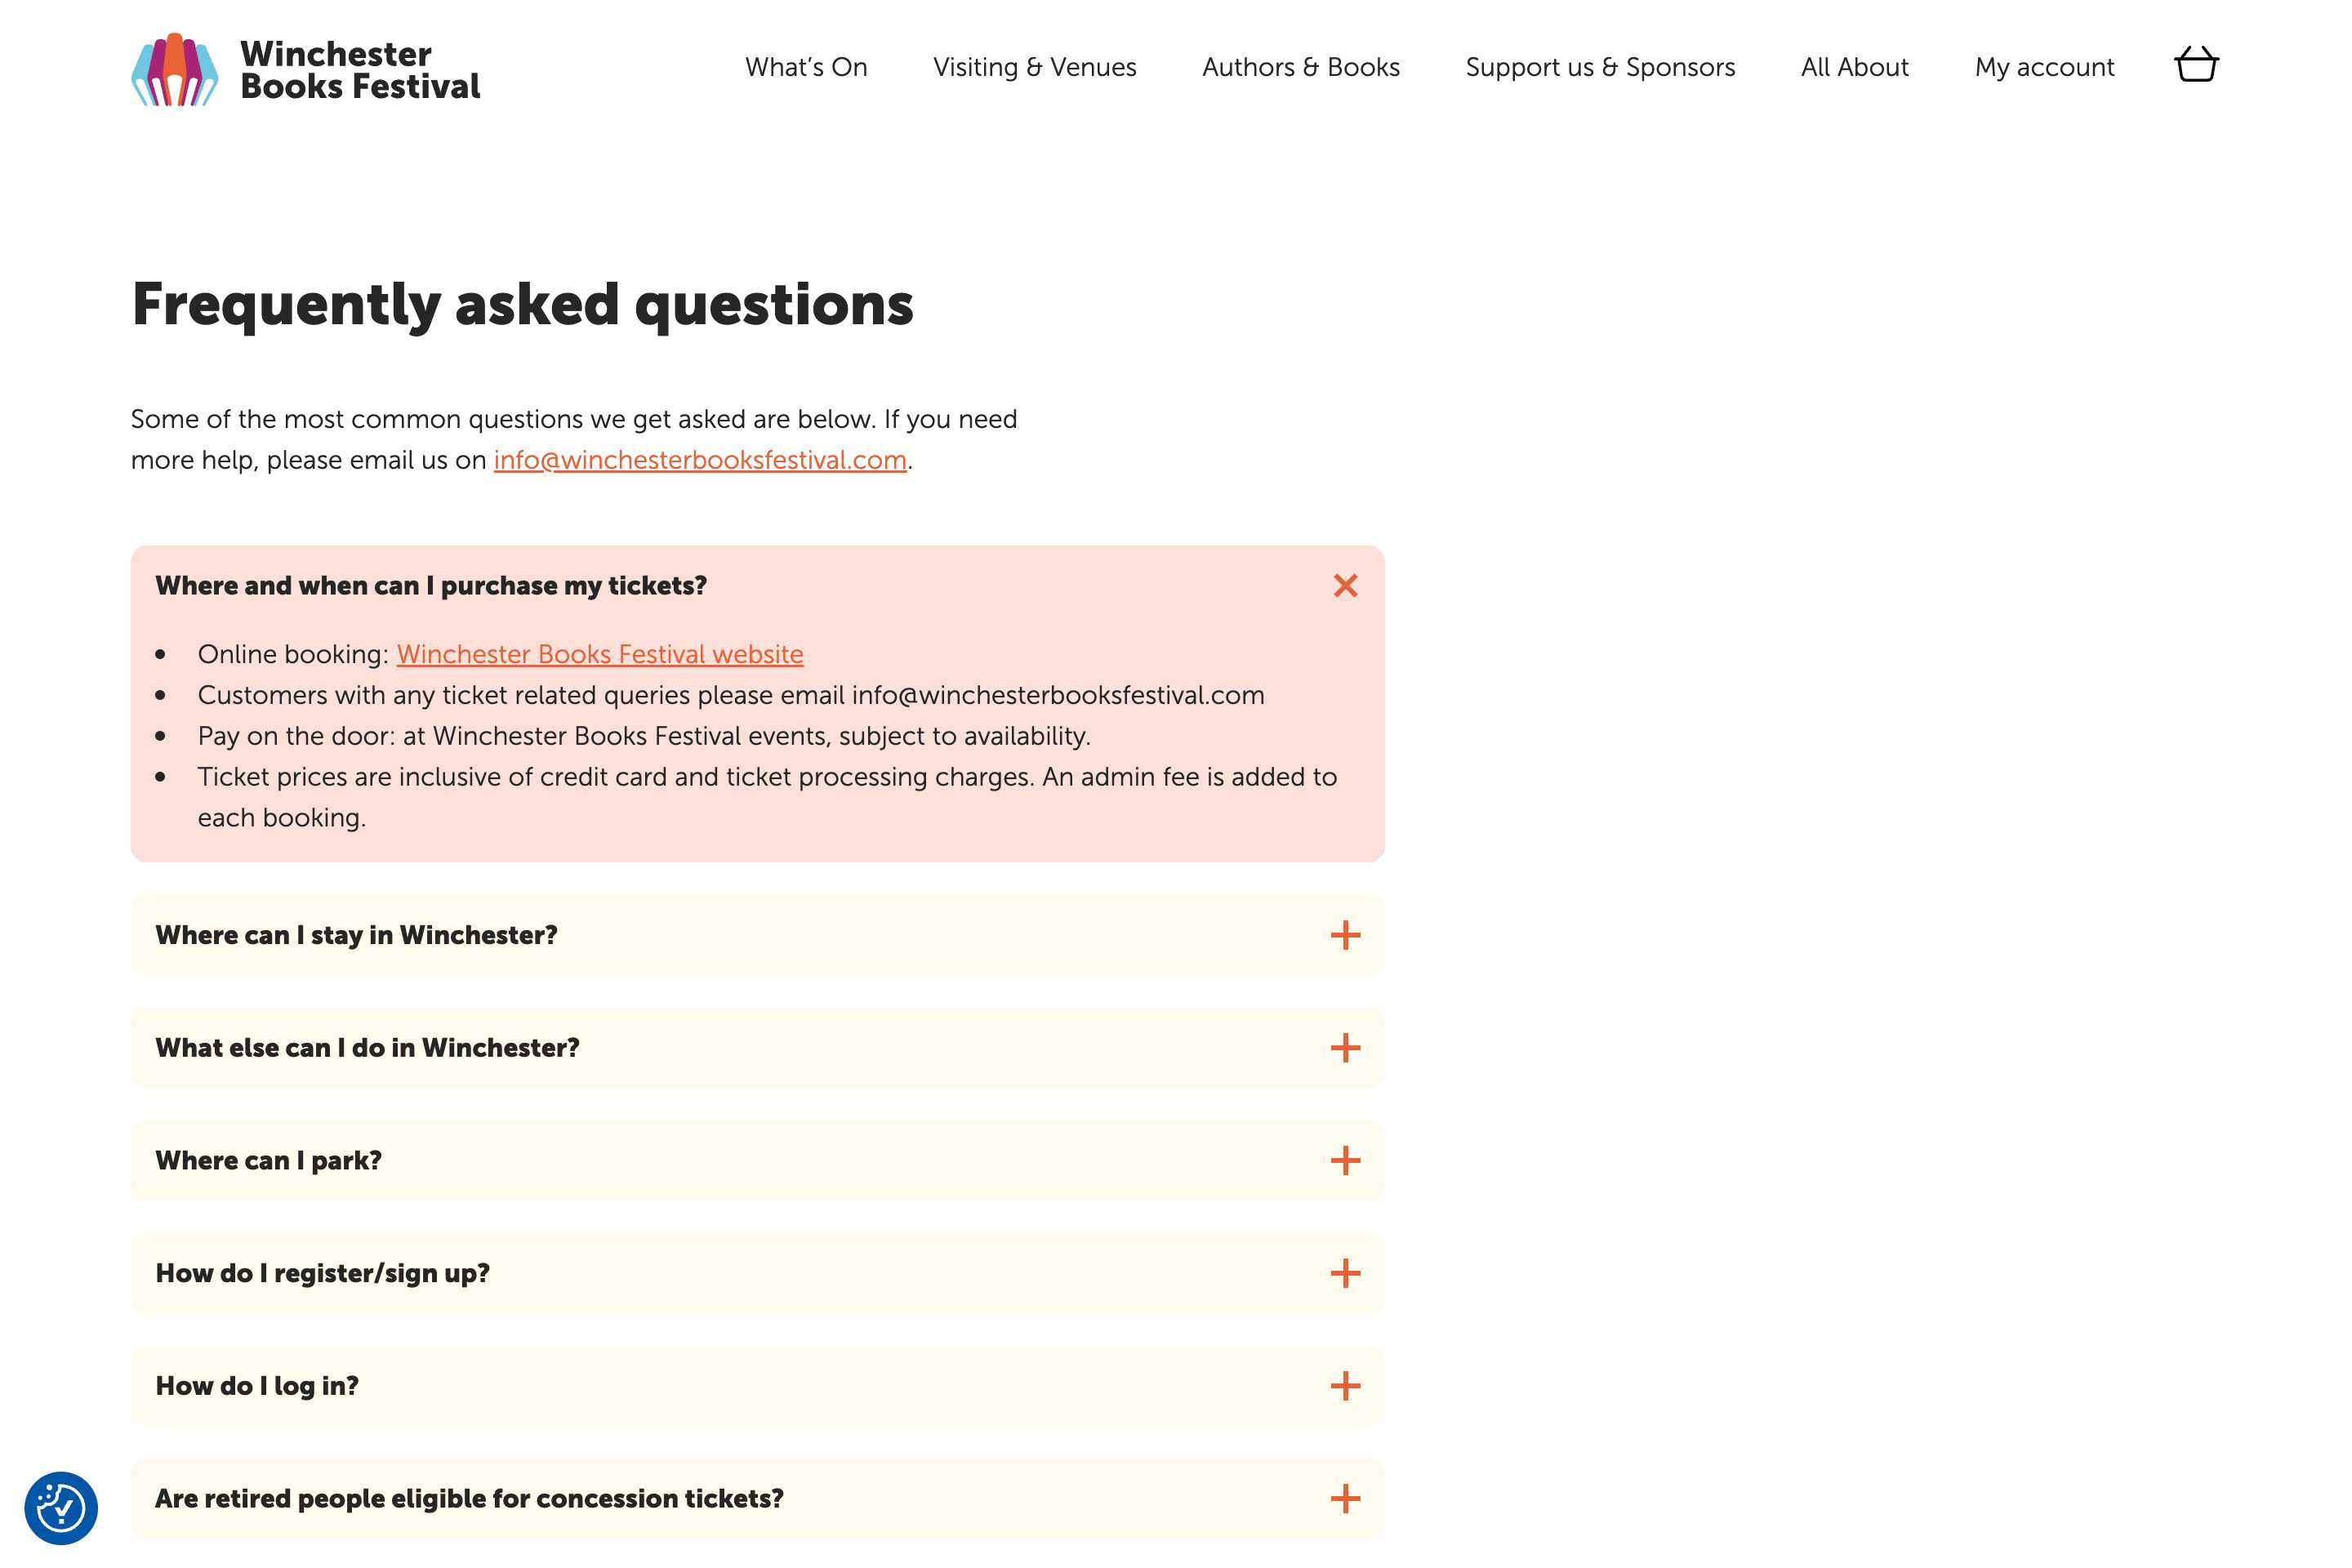Click the 'What else can I do in Winchester?' question
Screen dimensions: 2352x1568
[x=367, y=1048]
